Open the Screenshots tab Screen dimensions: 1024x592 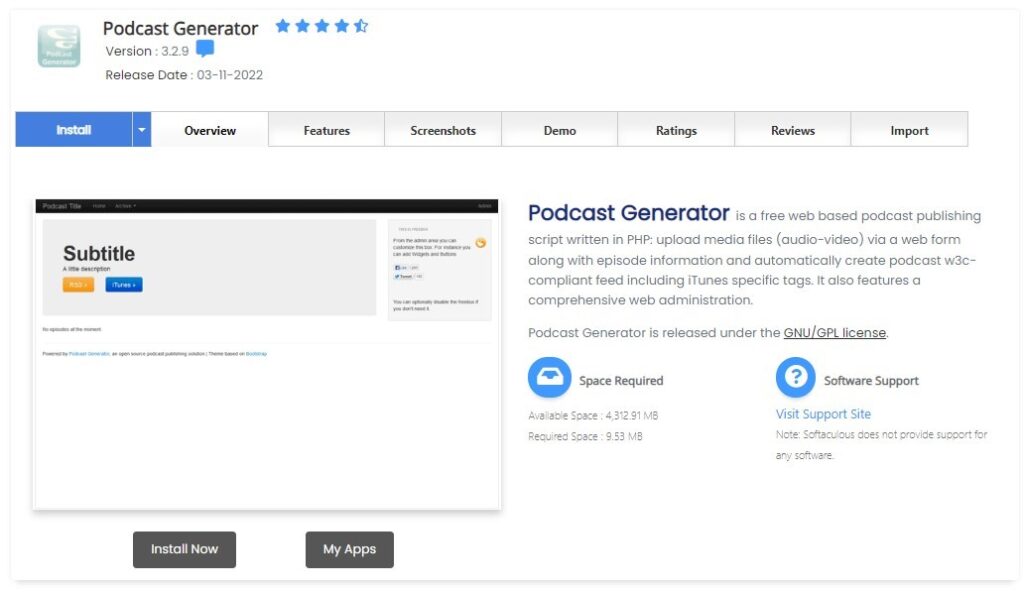point(443,130)
